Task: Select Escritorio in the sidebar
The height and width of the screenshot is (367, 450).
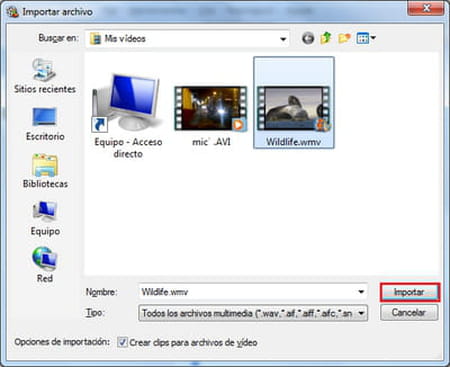Action: (x=45, y=124)
